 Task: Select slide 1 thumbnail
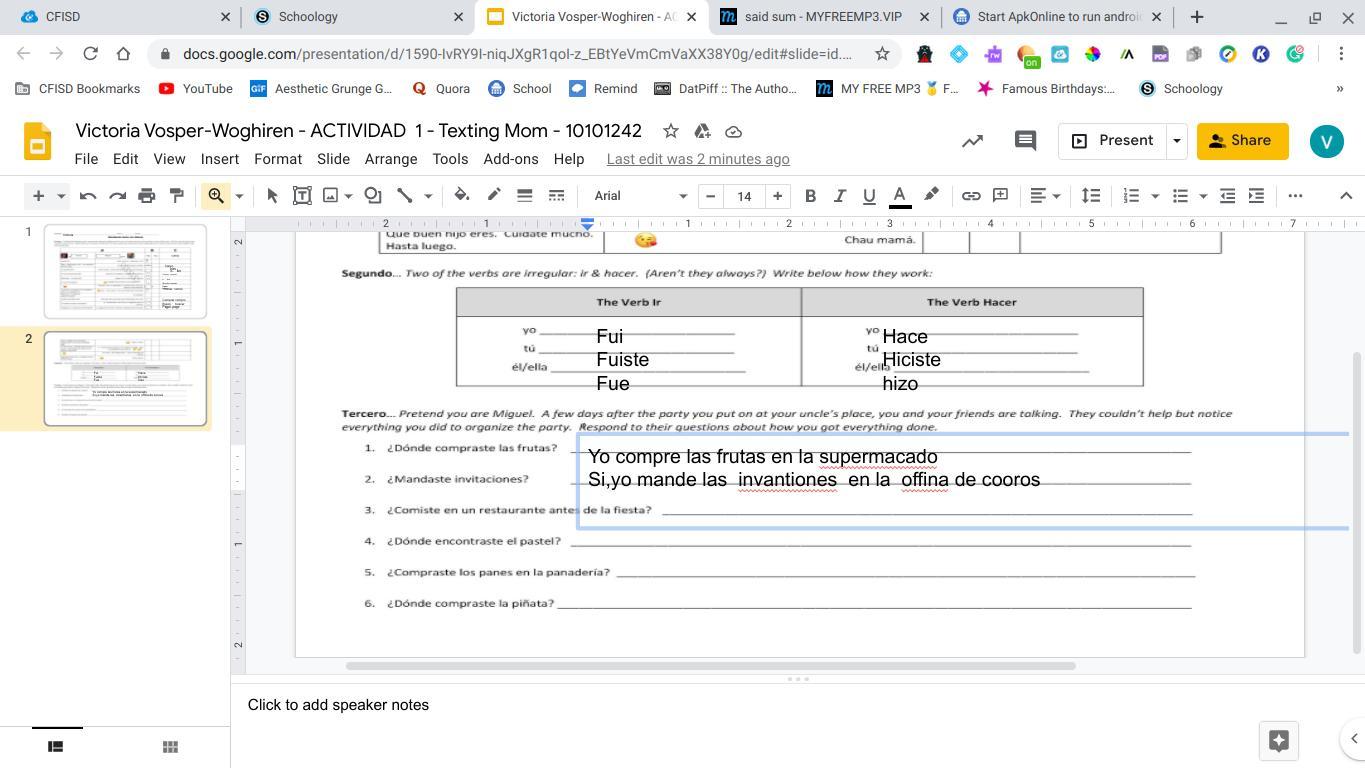[125, 271]
